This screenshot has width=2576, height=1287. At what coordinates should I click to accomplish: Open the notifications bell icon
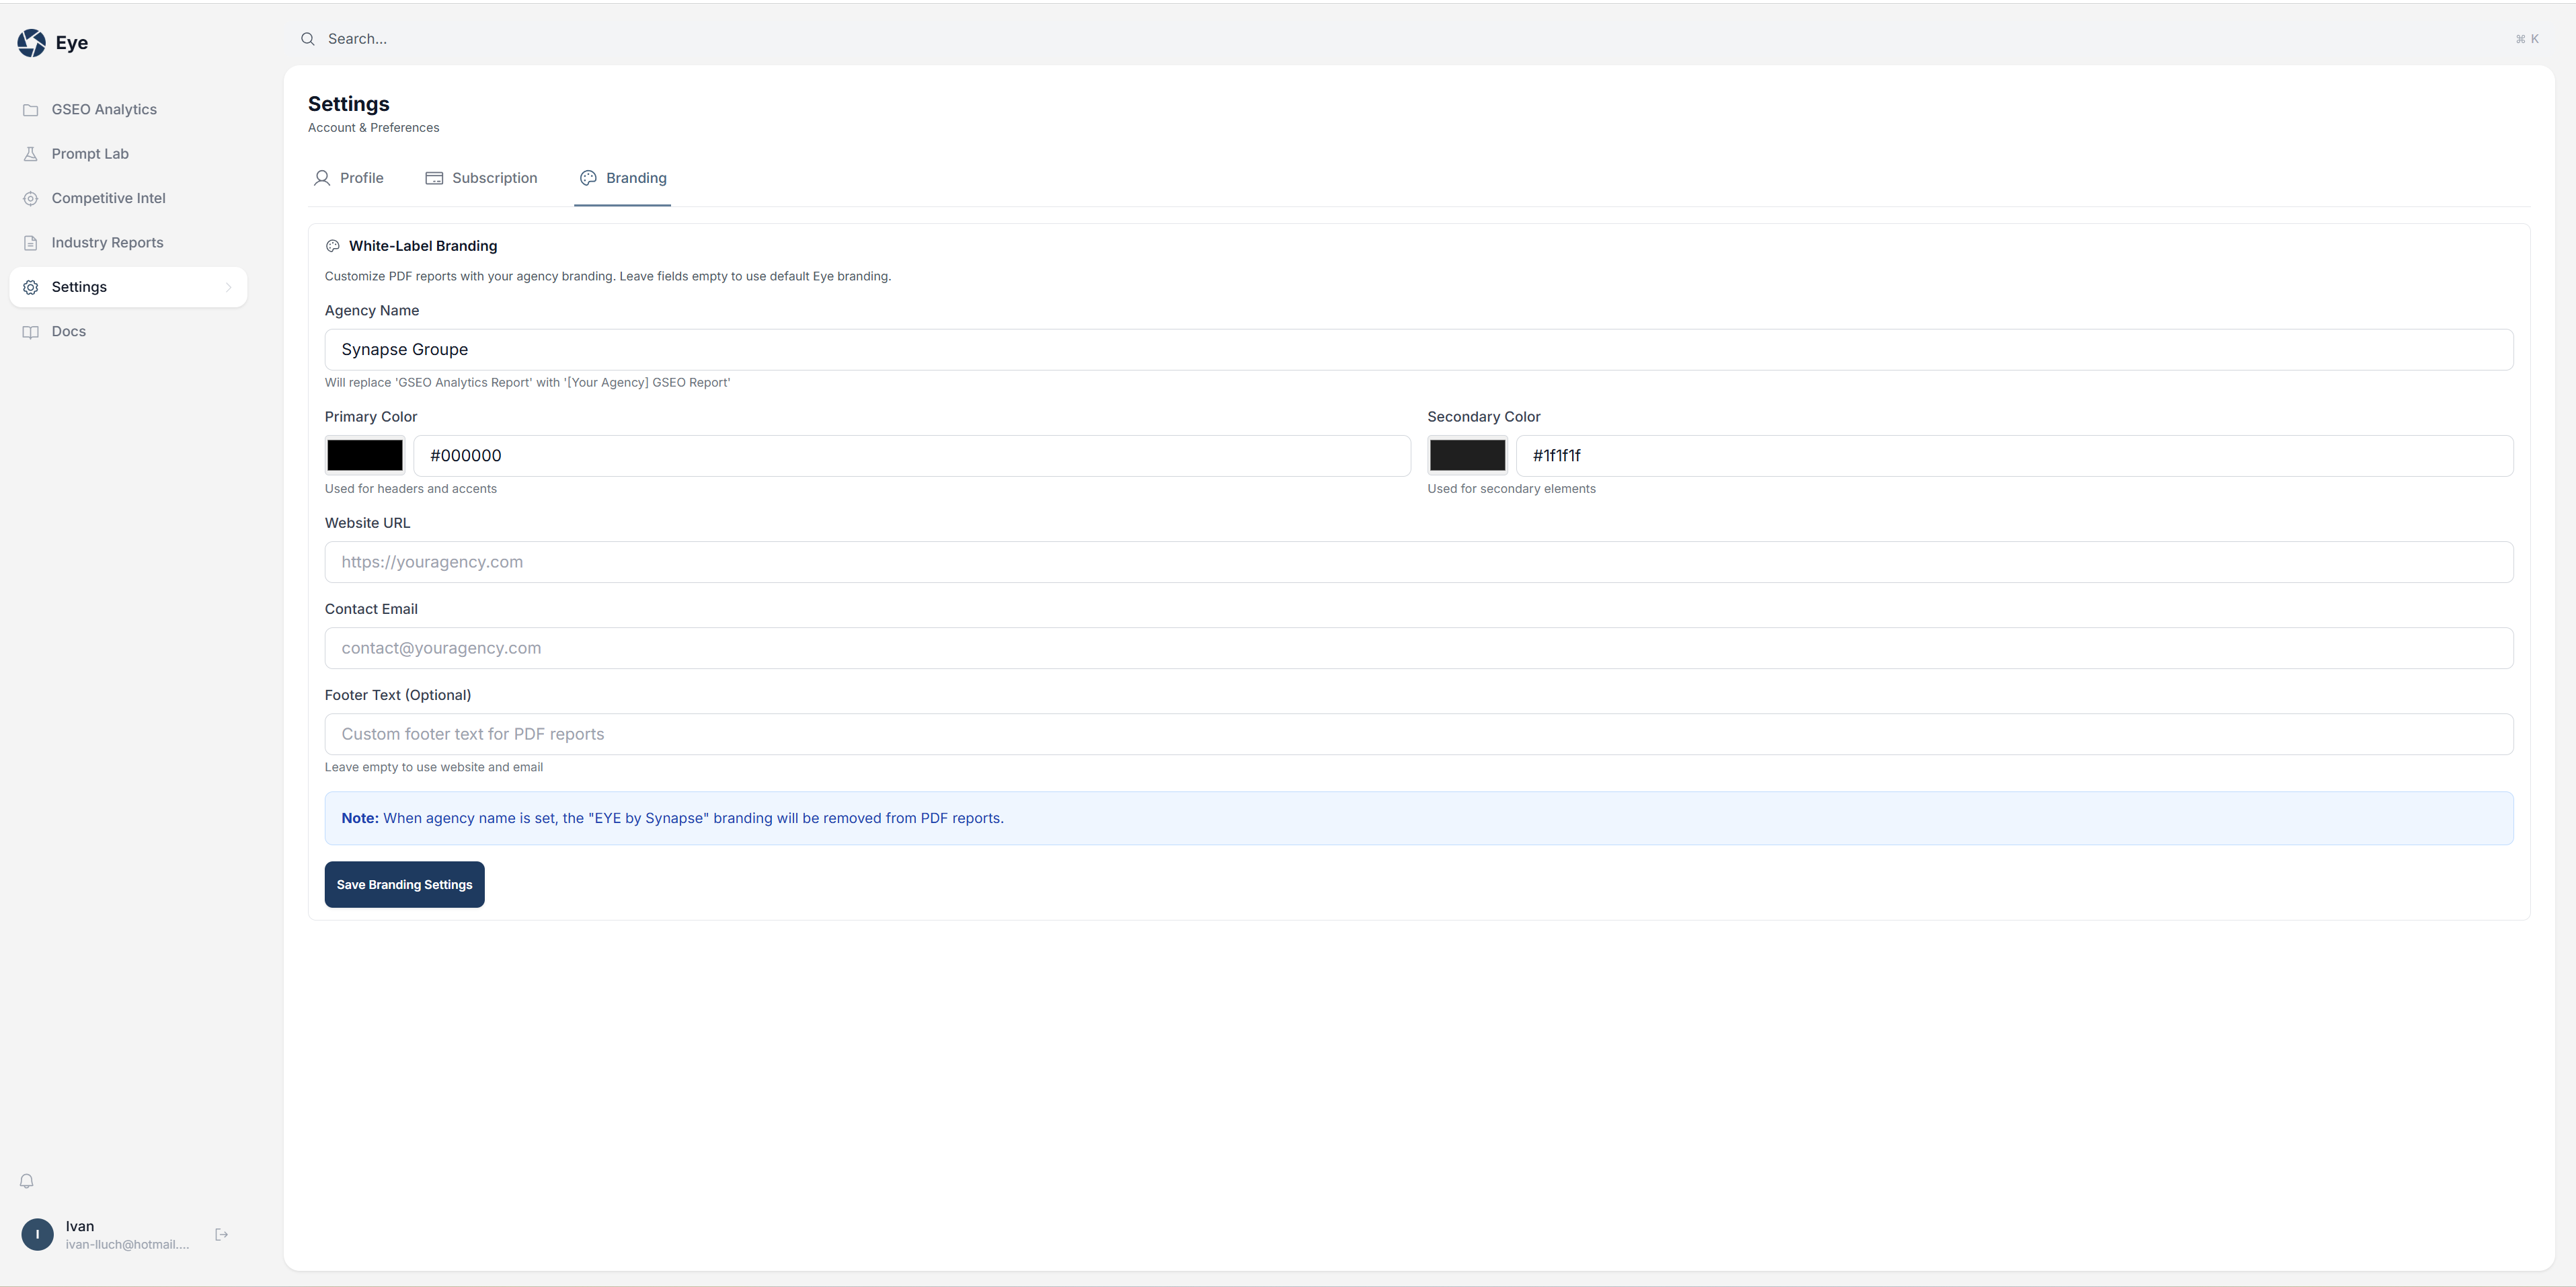click(27, 1181)
